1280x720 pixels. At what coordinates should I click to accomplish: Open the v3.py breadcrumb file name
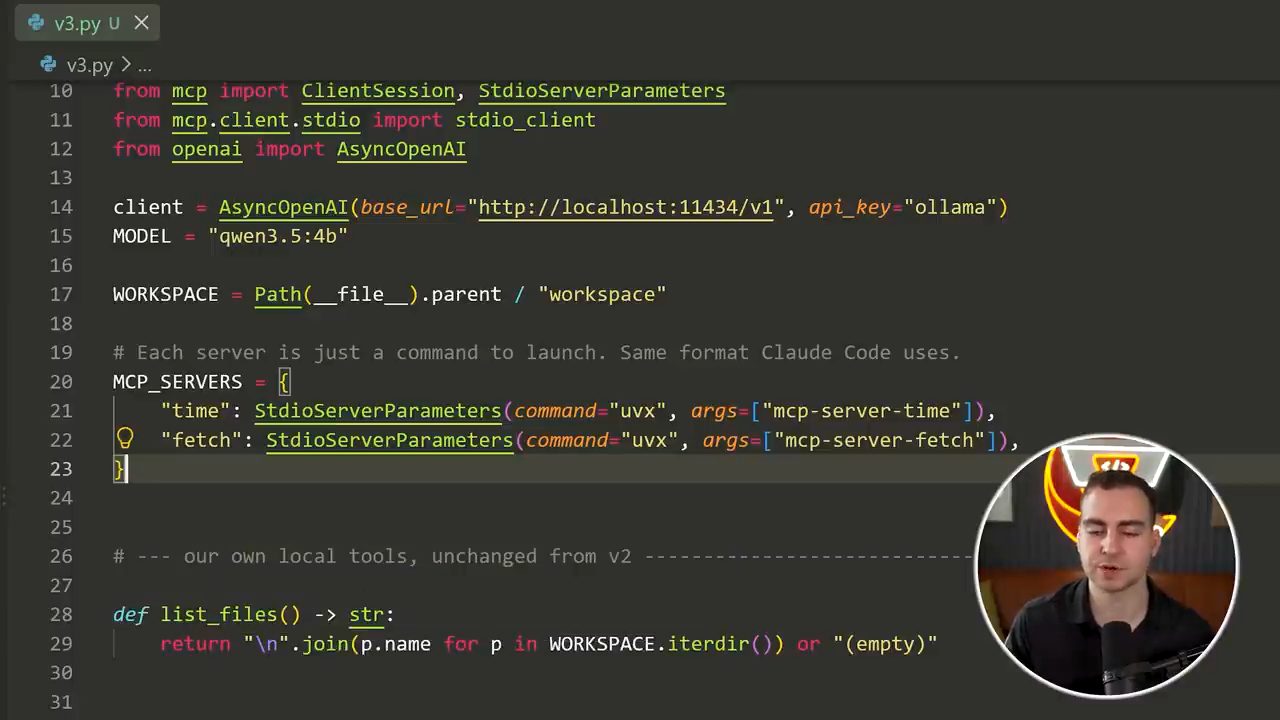[89, 66]
